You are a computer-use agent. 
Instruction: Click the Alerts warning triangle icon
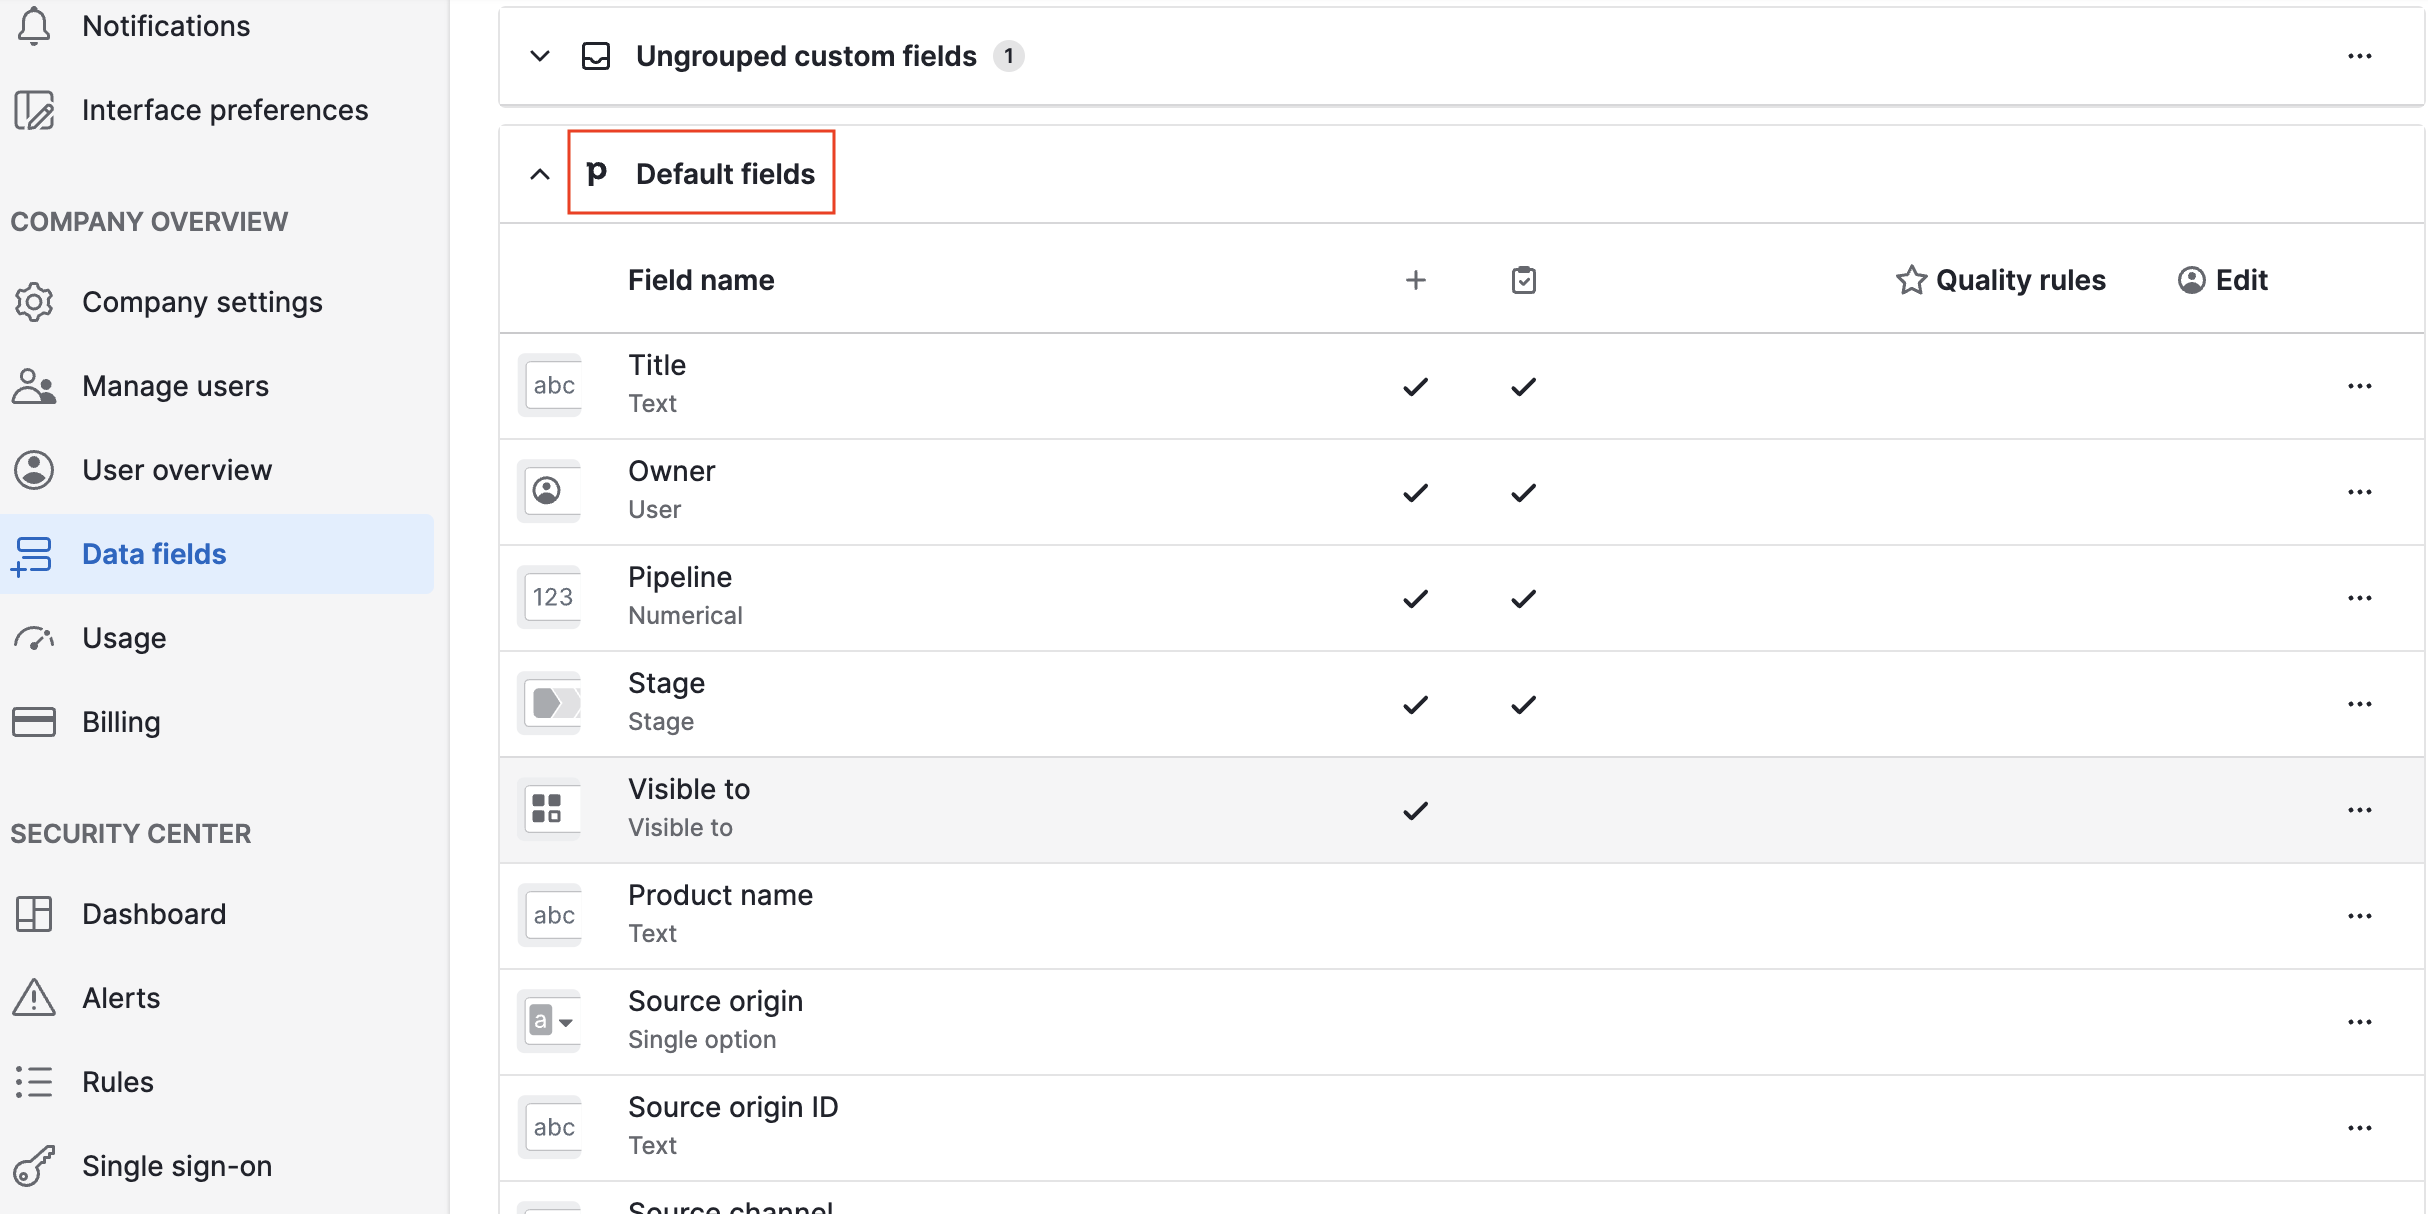coord(34,998)
